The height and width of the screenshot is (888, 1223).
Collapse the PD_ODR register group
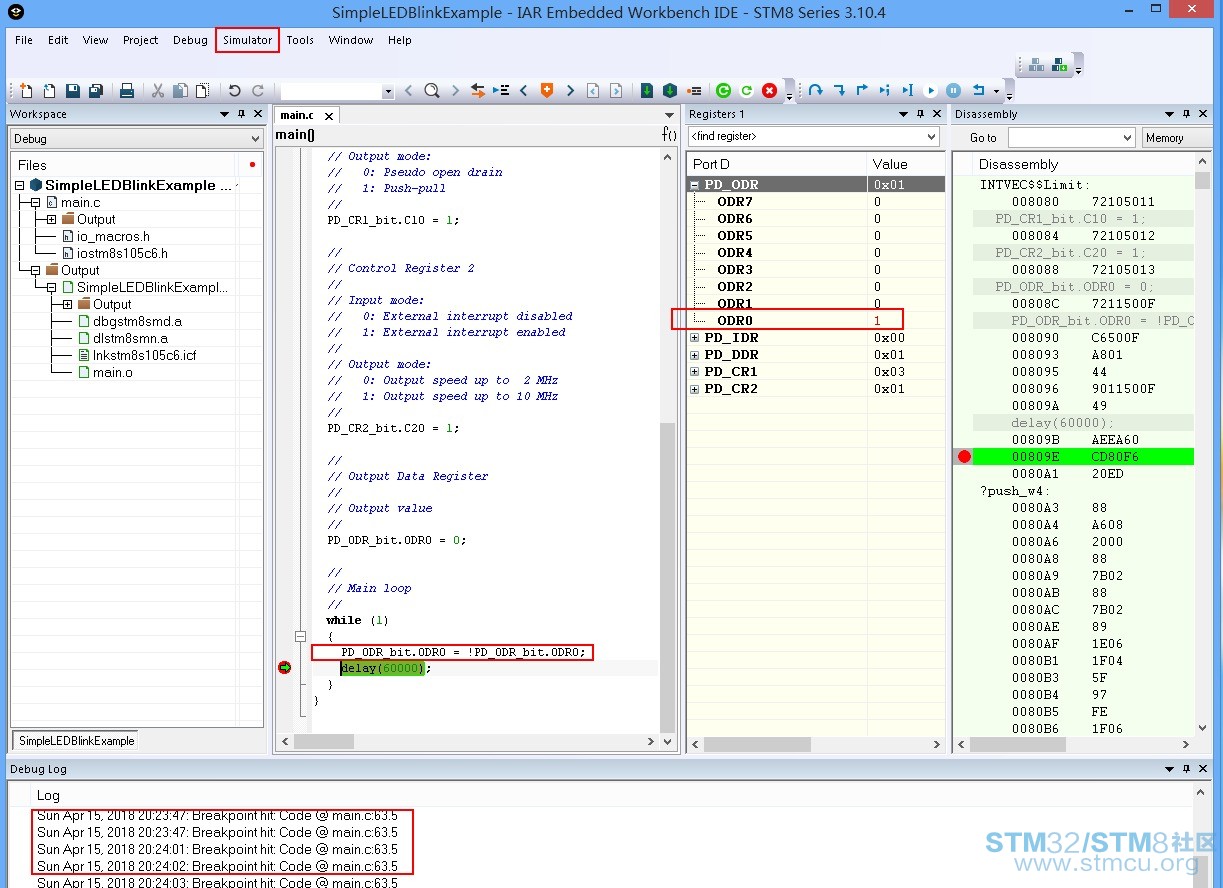point(694,185)
